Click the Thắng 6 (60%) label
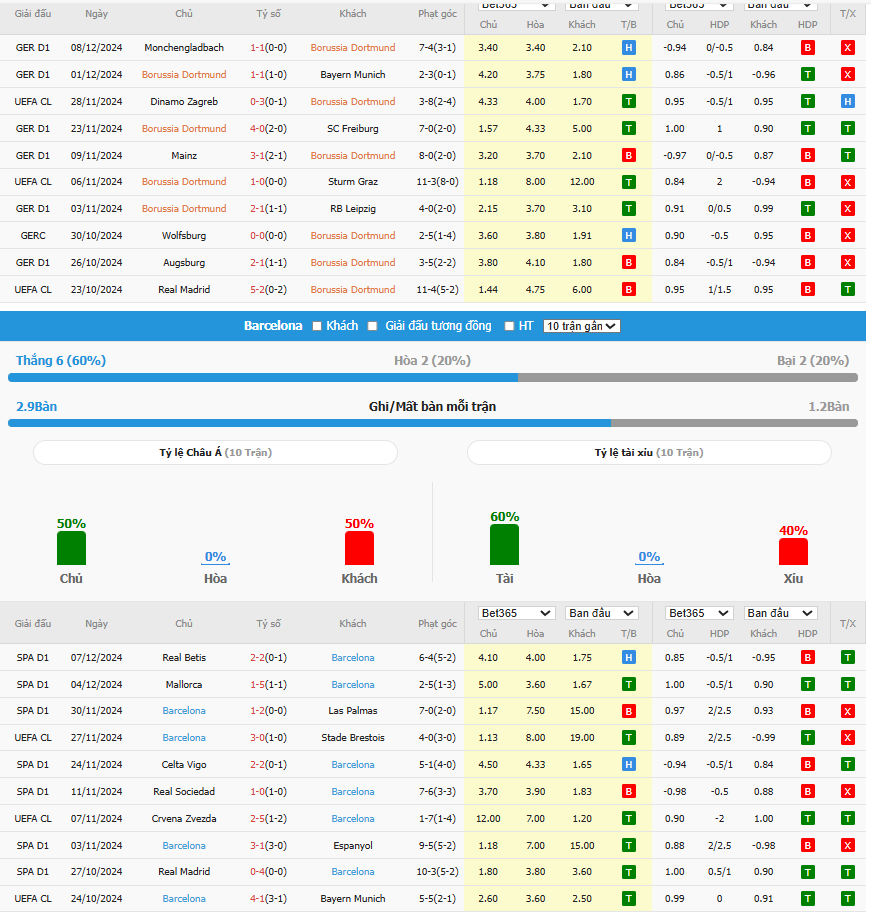This screenshot has height=915, width=871. (x=61, y=361)
